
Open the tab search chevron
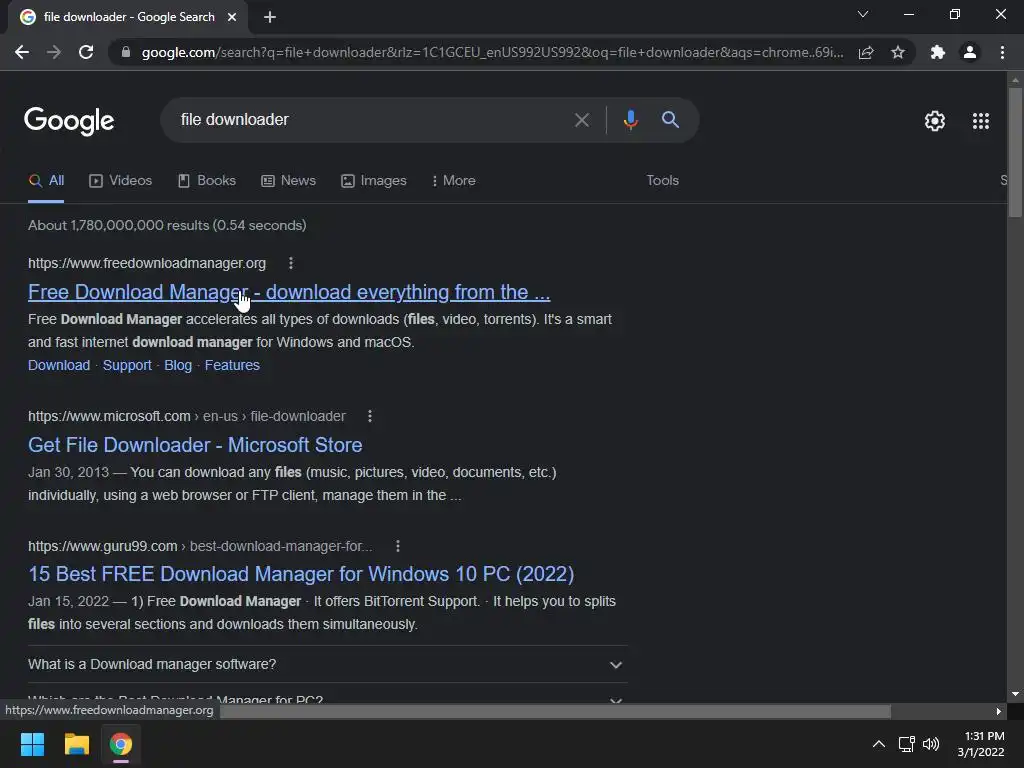tap(863, 14)
